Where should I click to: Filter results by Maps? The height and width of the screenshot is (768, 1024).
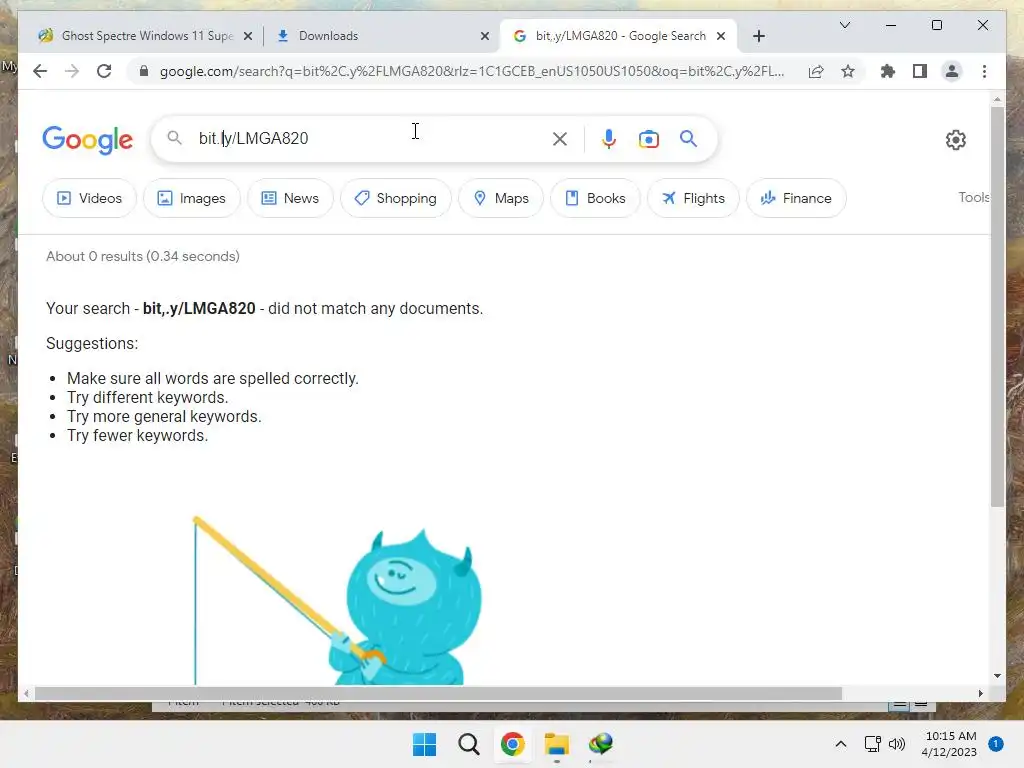point(501,198)
